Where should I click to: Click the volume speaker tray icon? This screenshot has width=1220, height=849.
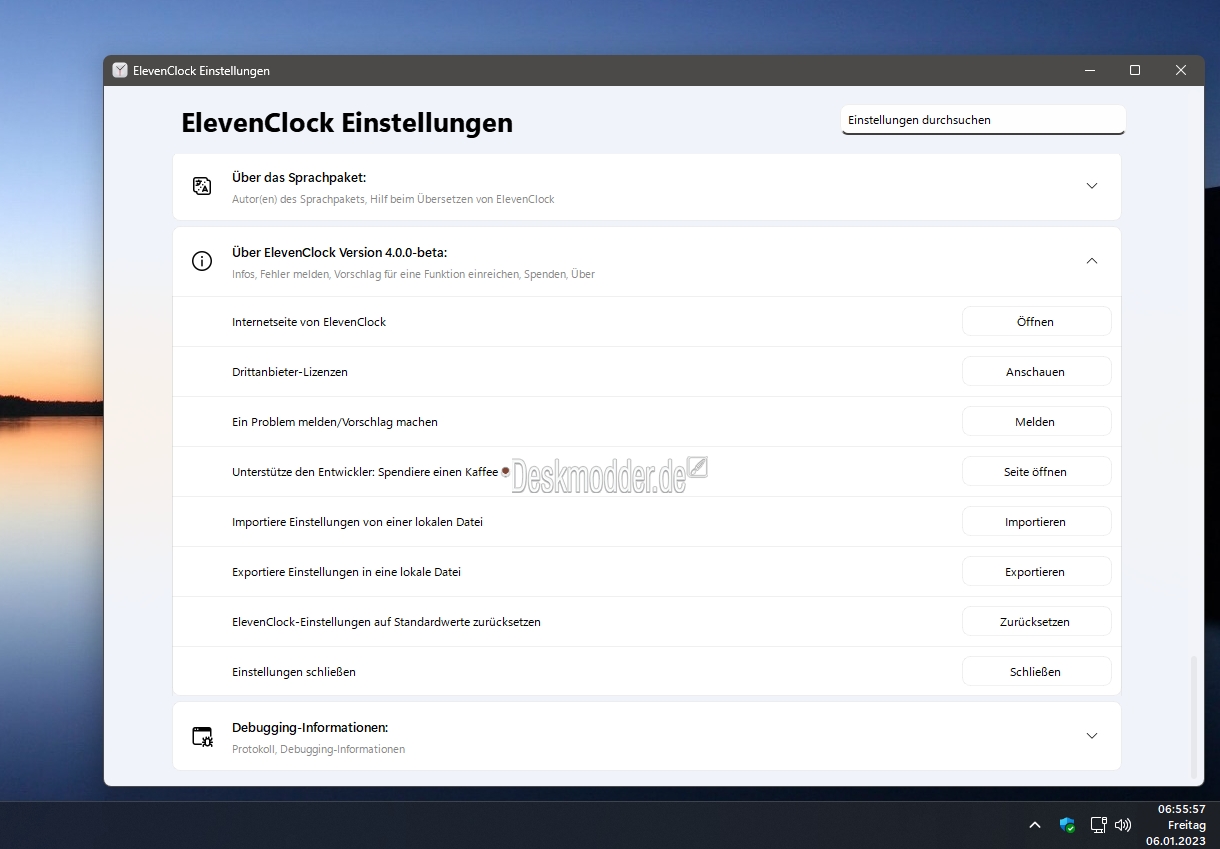pos(1123,825)
